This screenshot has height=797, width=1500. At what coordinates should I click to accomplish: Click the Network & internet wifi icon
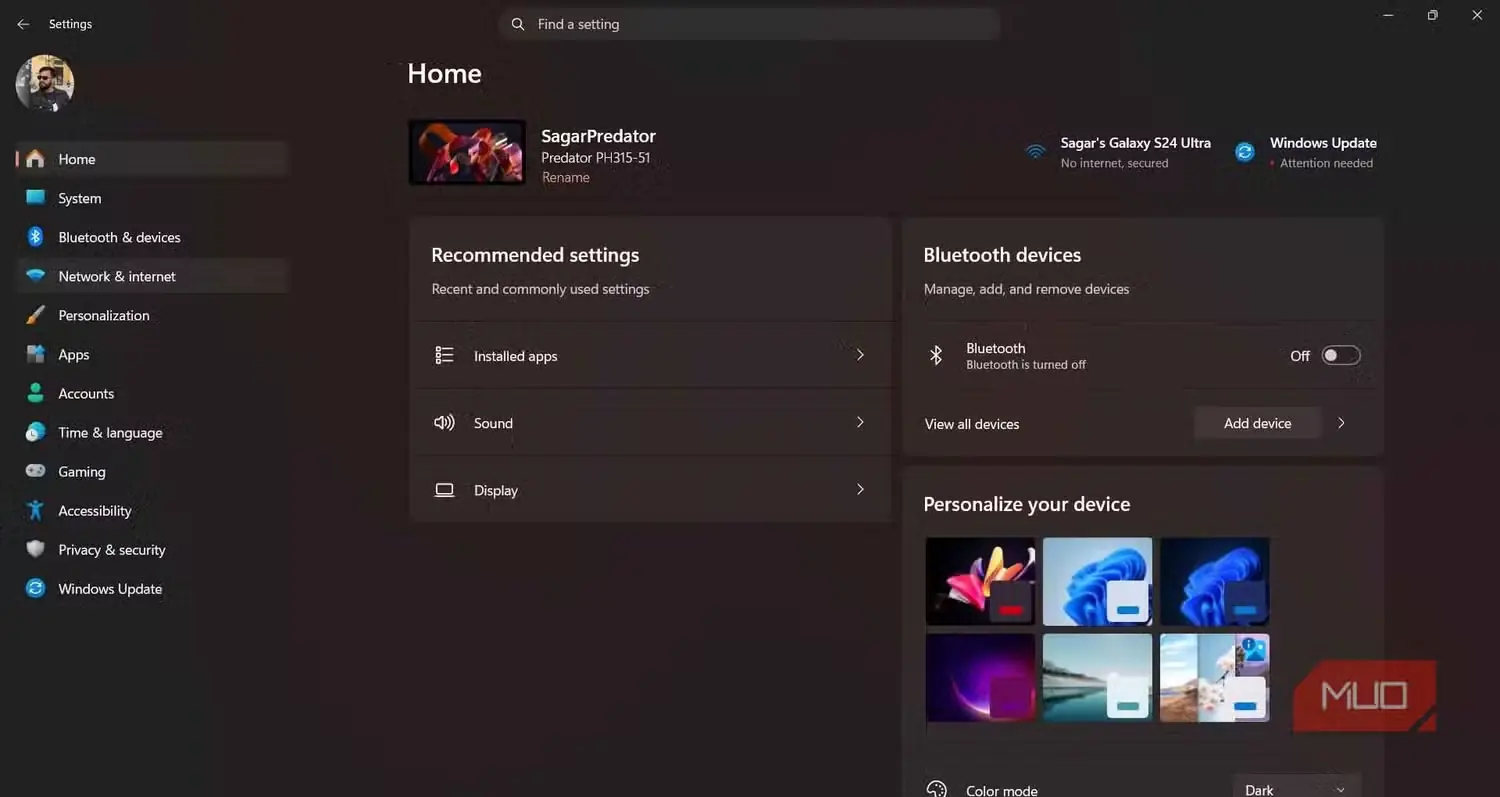click(x=35, y=276)
